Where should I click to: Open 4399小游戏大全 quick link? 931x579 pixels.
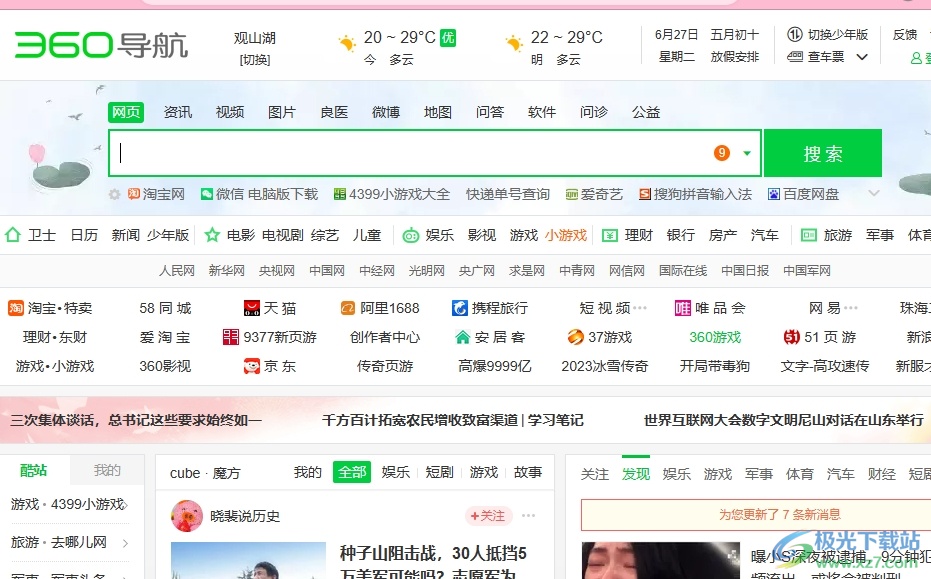(392, 194)
